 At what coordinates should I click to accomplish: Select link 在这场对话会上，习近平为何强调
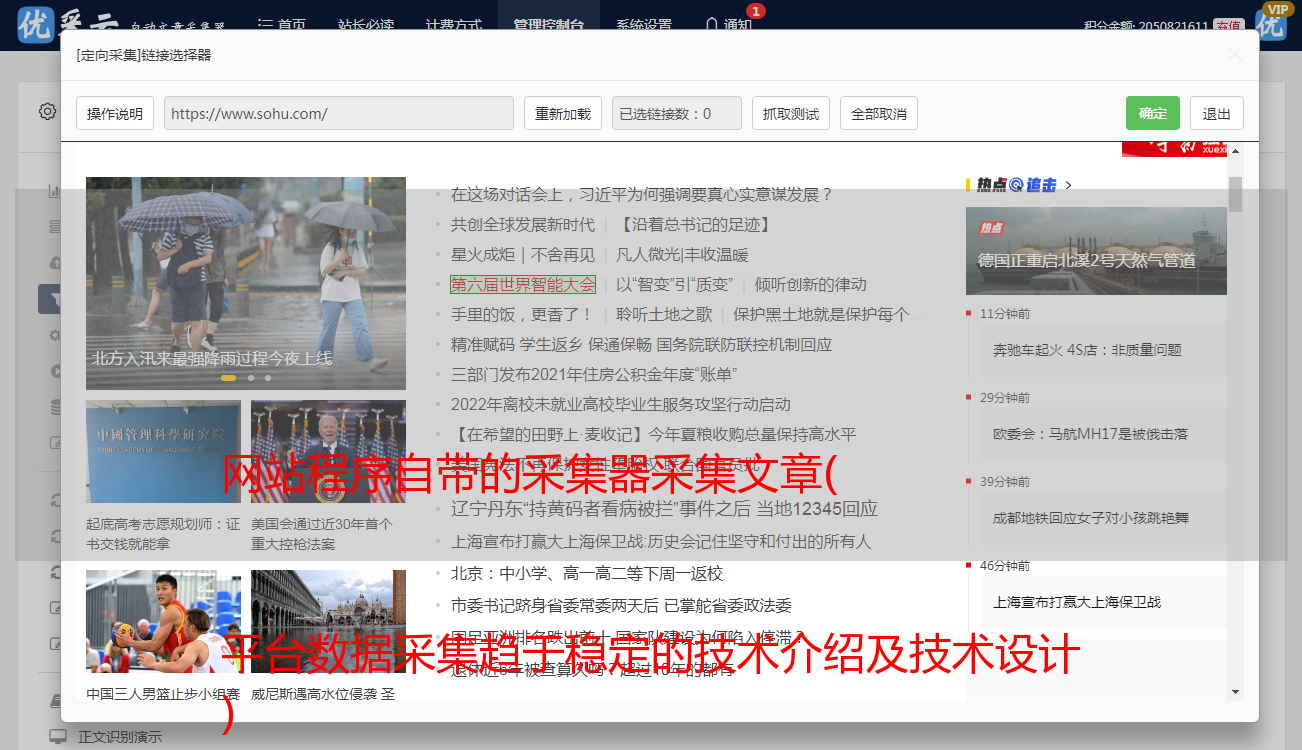642,194
